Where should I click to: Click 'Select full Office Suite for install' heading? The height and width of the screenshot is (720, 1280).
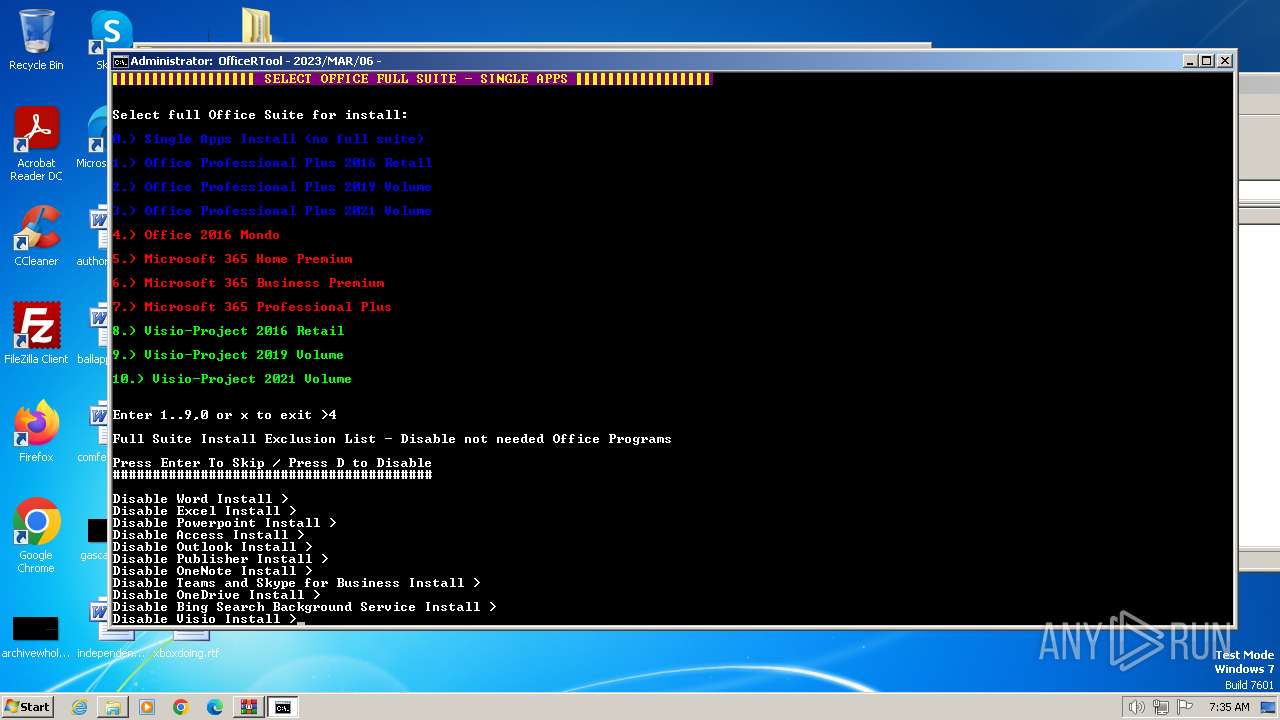[260, 115]
